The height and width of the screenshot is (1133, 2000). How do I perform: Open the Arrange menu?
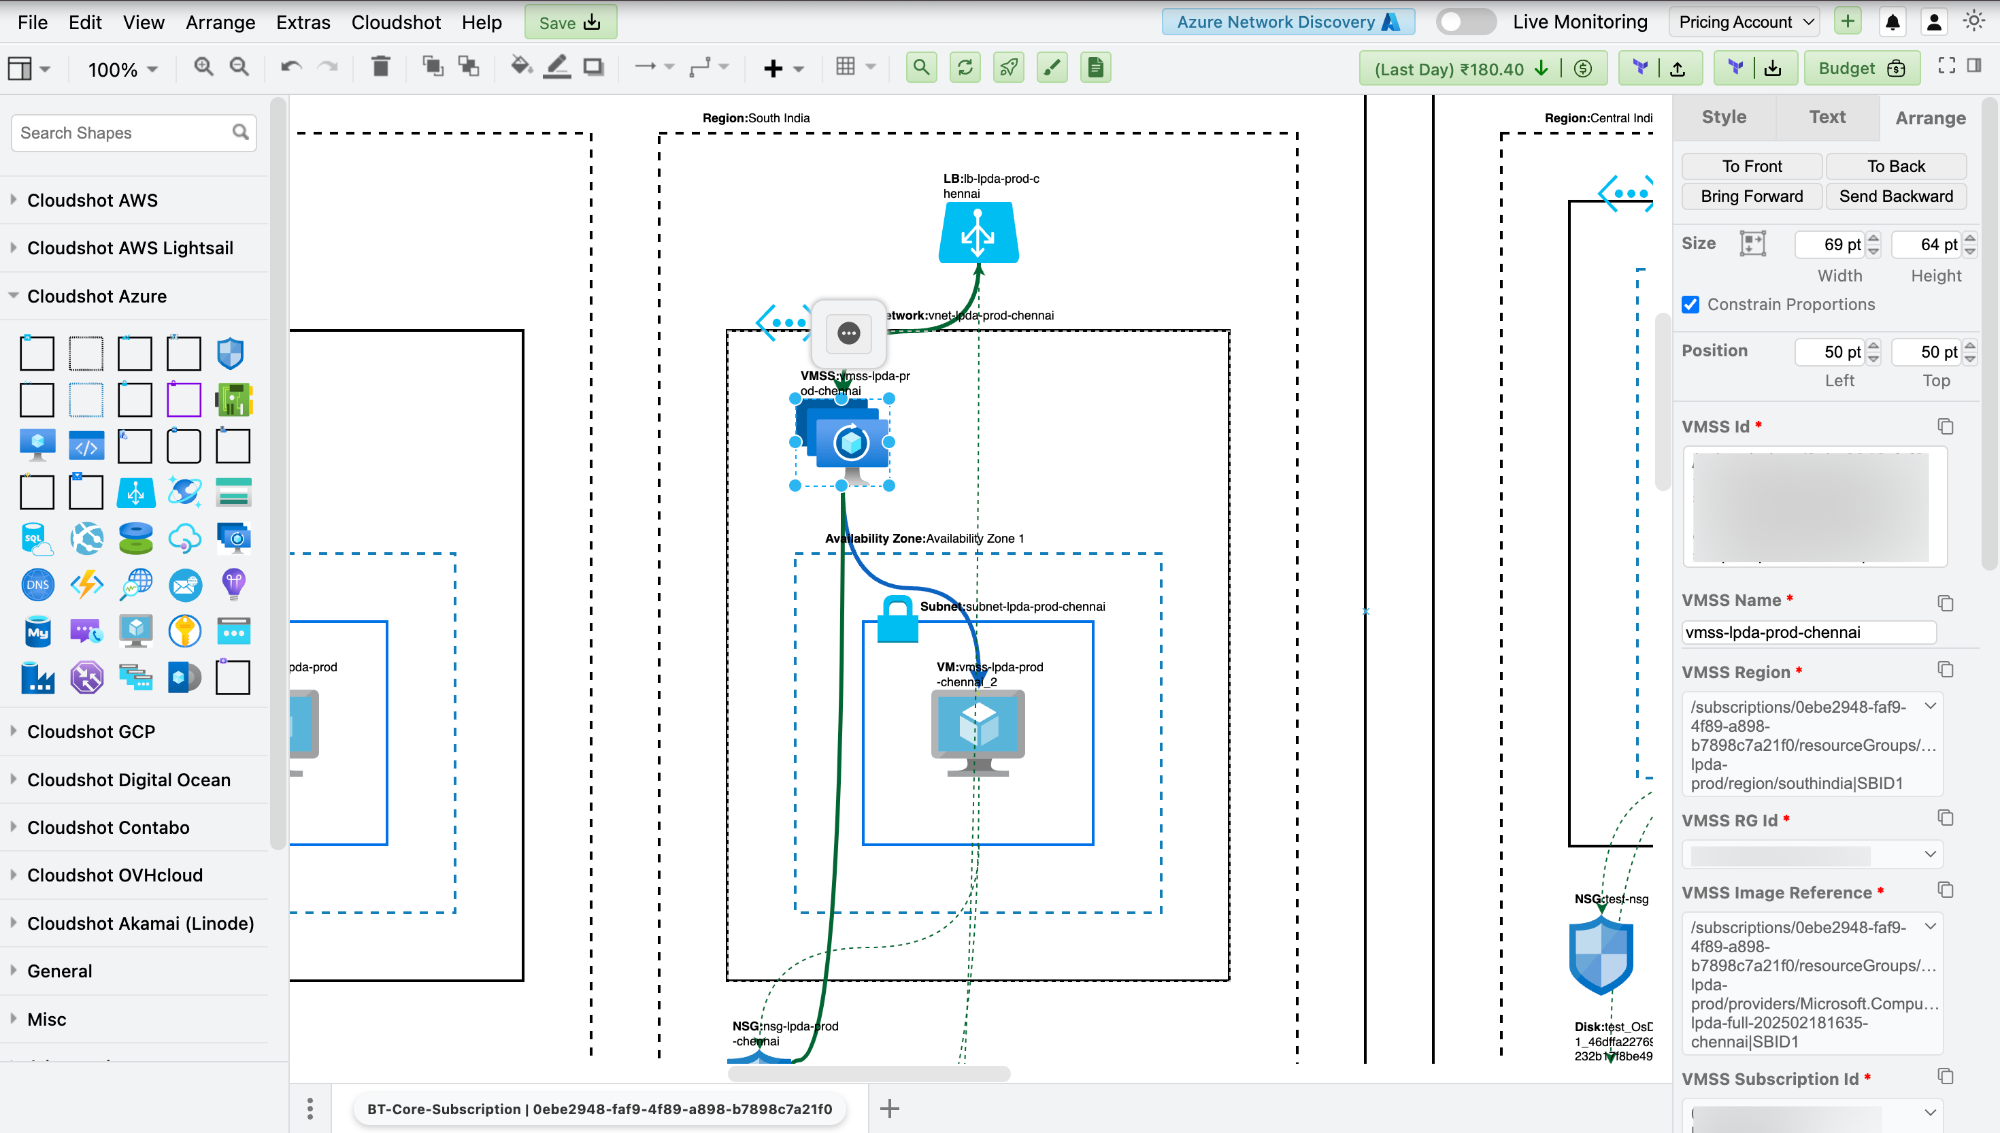(220, 22)
